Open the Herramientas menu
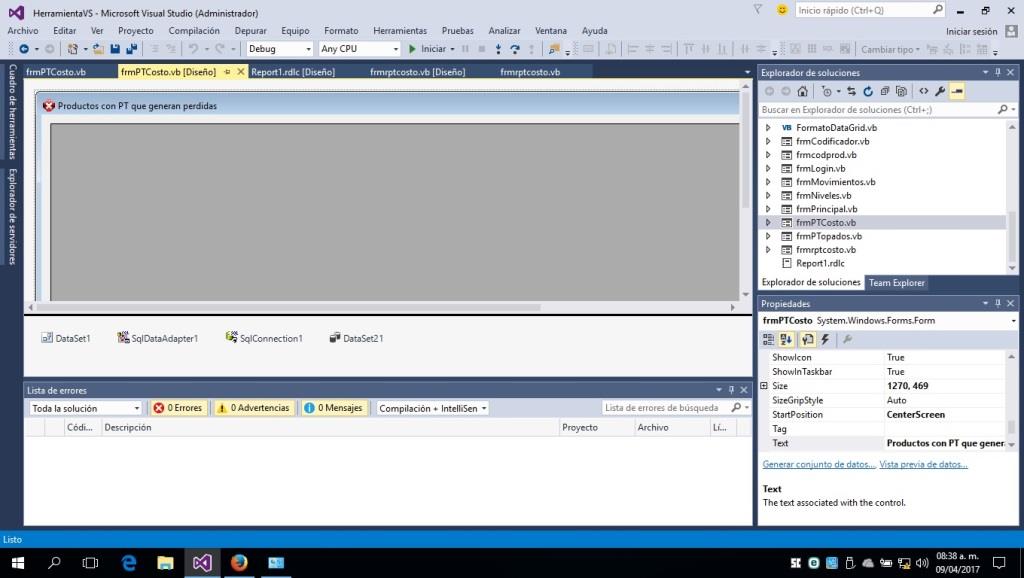Viewport: 1024px width, 578px height. (400, 31)
